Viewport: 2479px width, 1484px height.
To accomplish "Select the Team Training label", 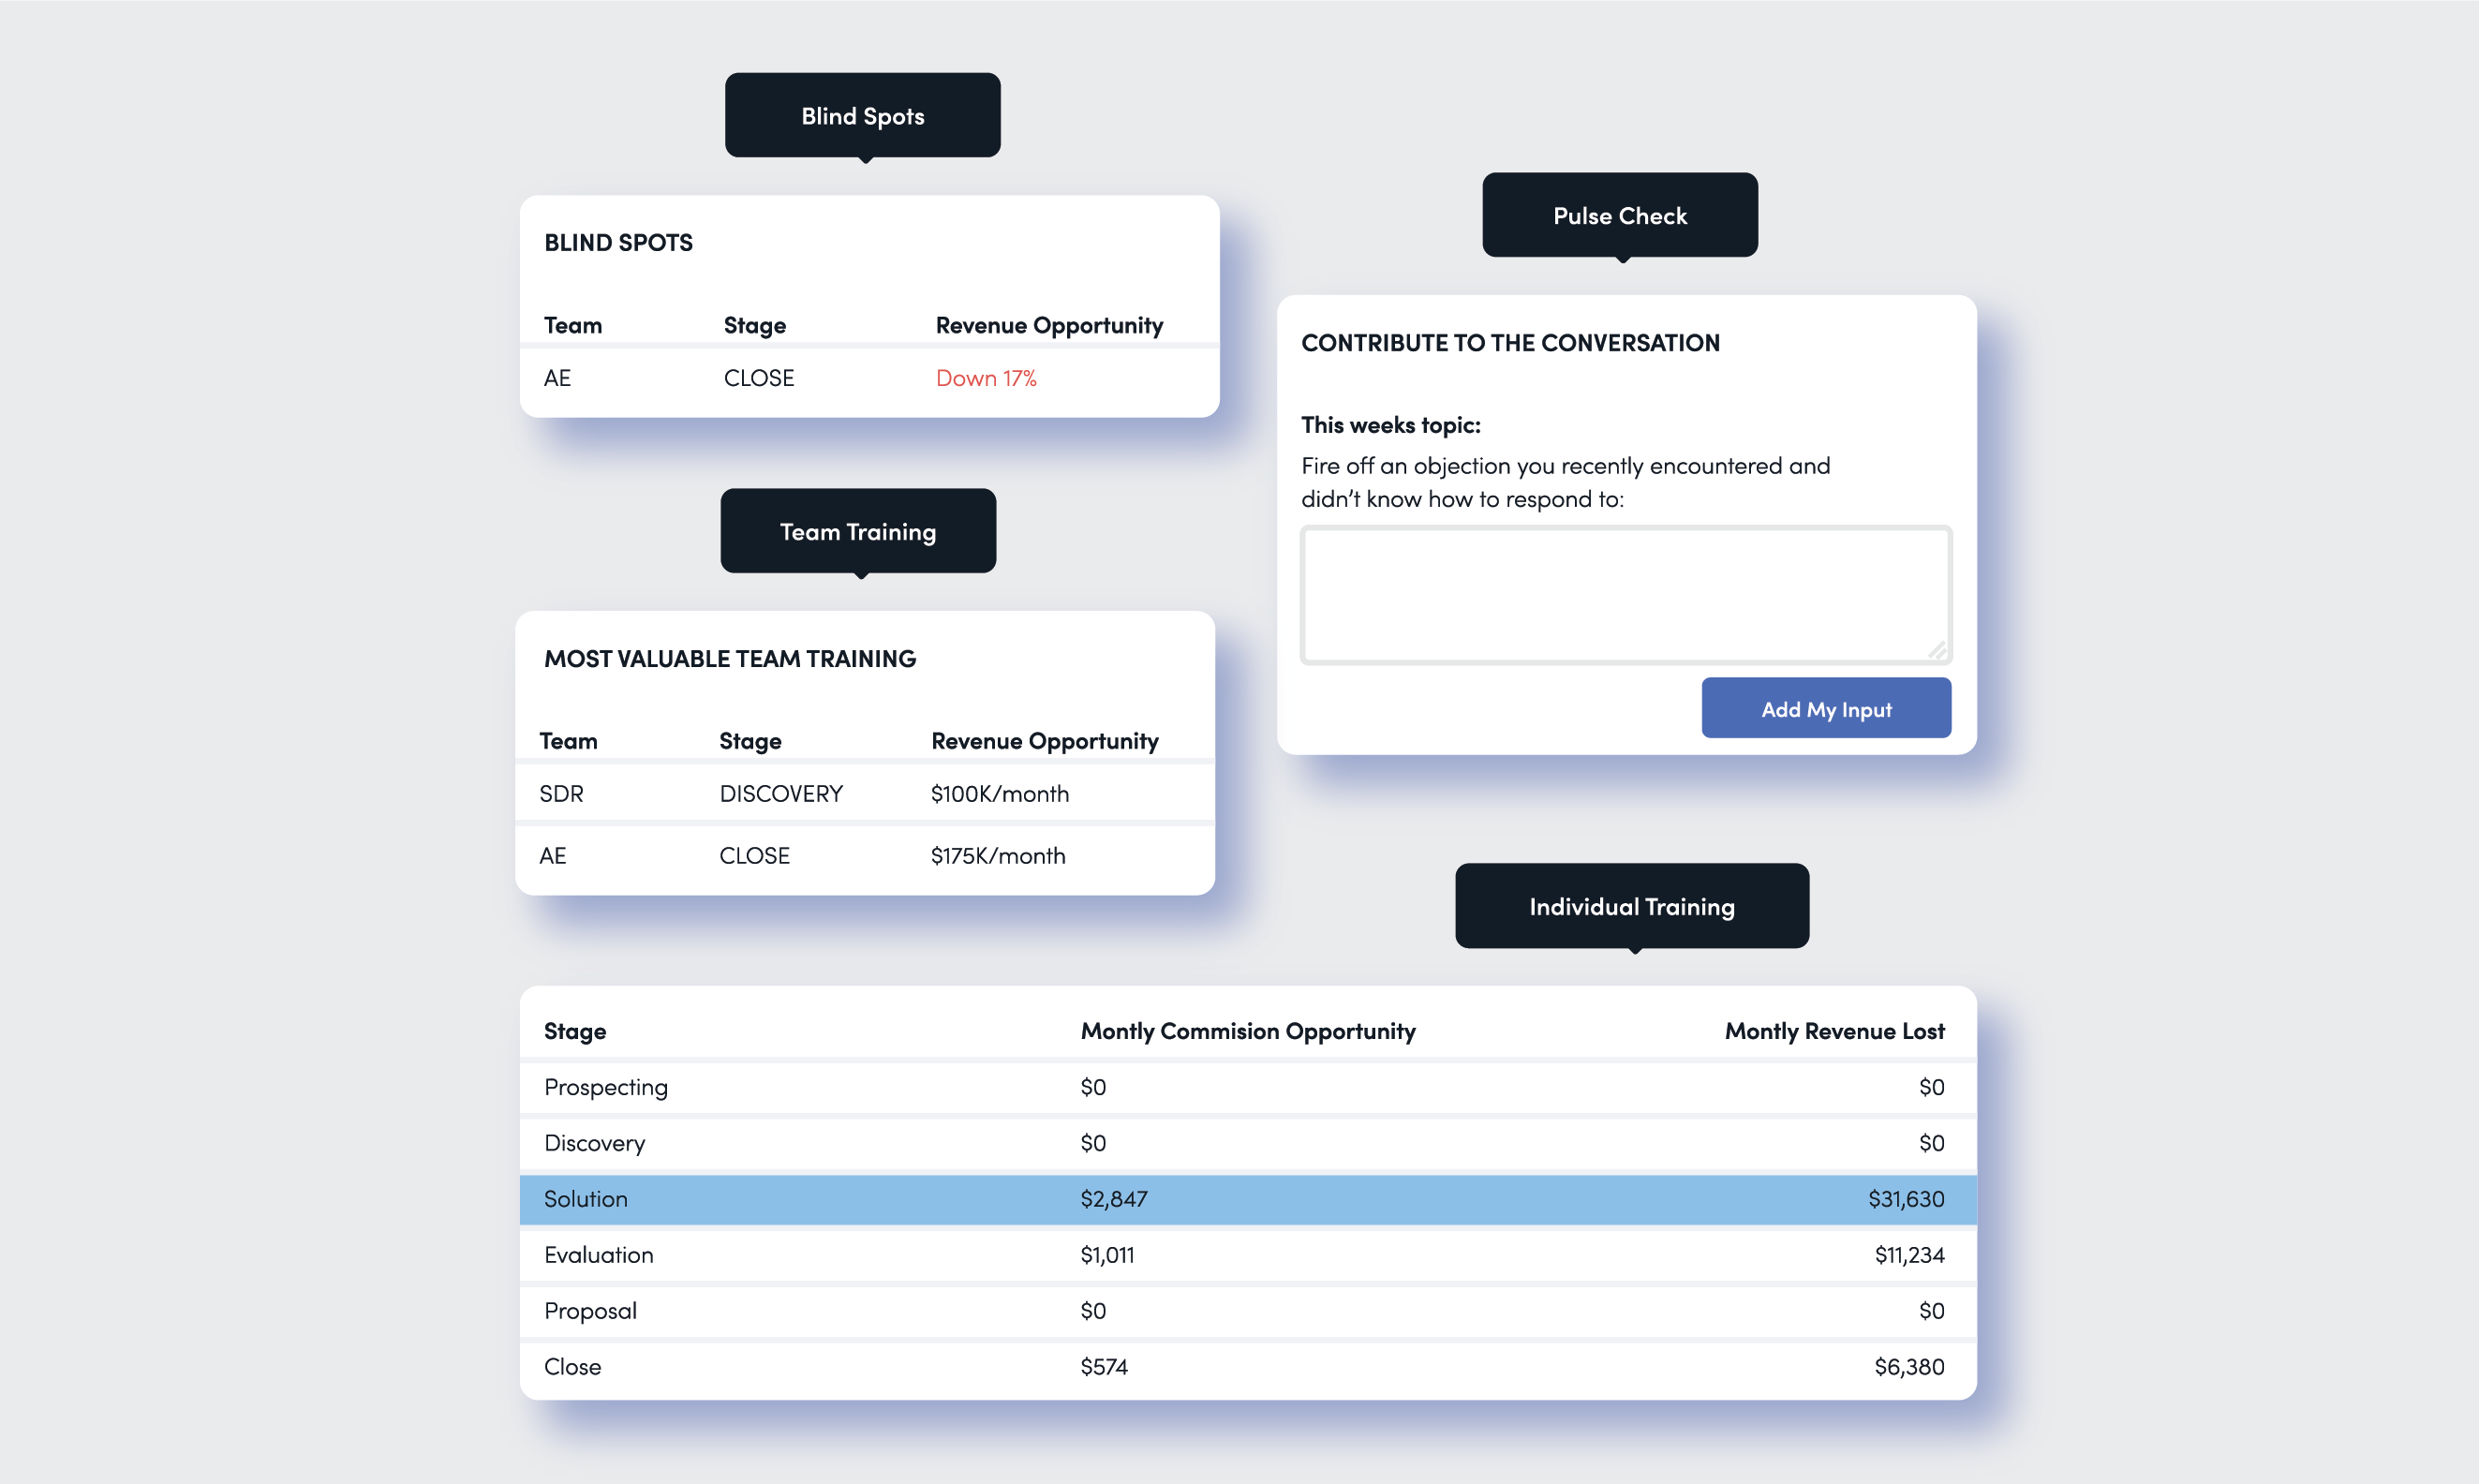I will coord(857,532).
